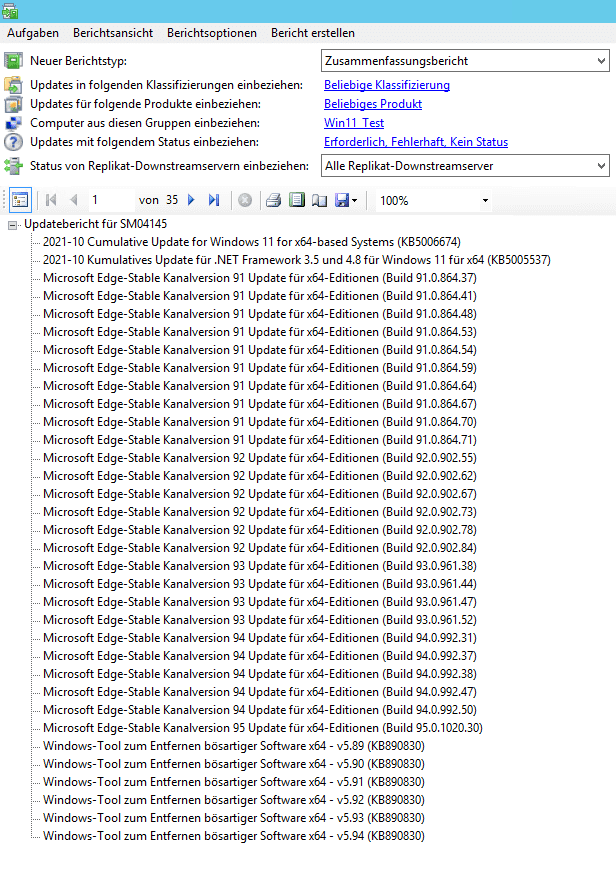
Task: Click Bericht erstellen menu item
Action: (313, 33)
